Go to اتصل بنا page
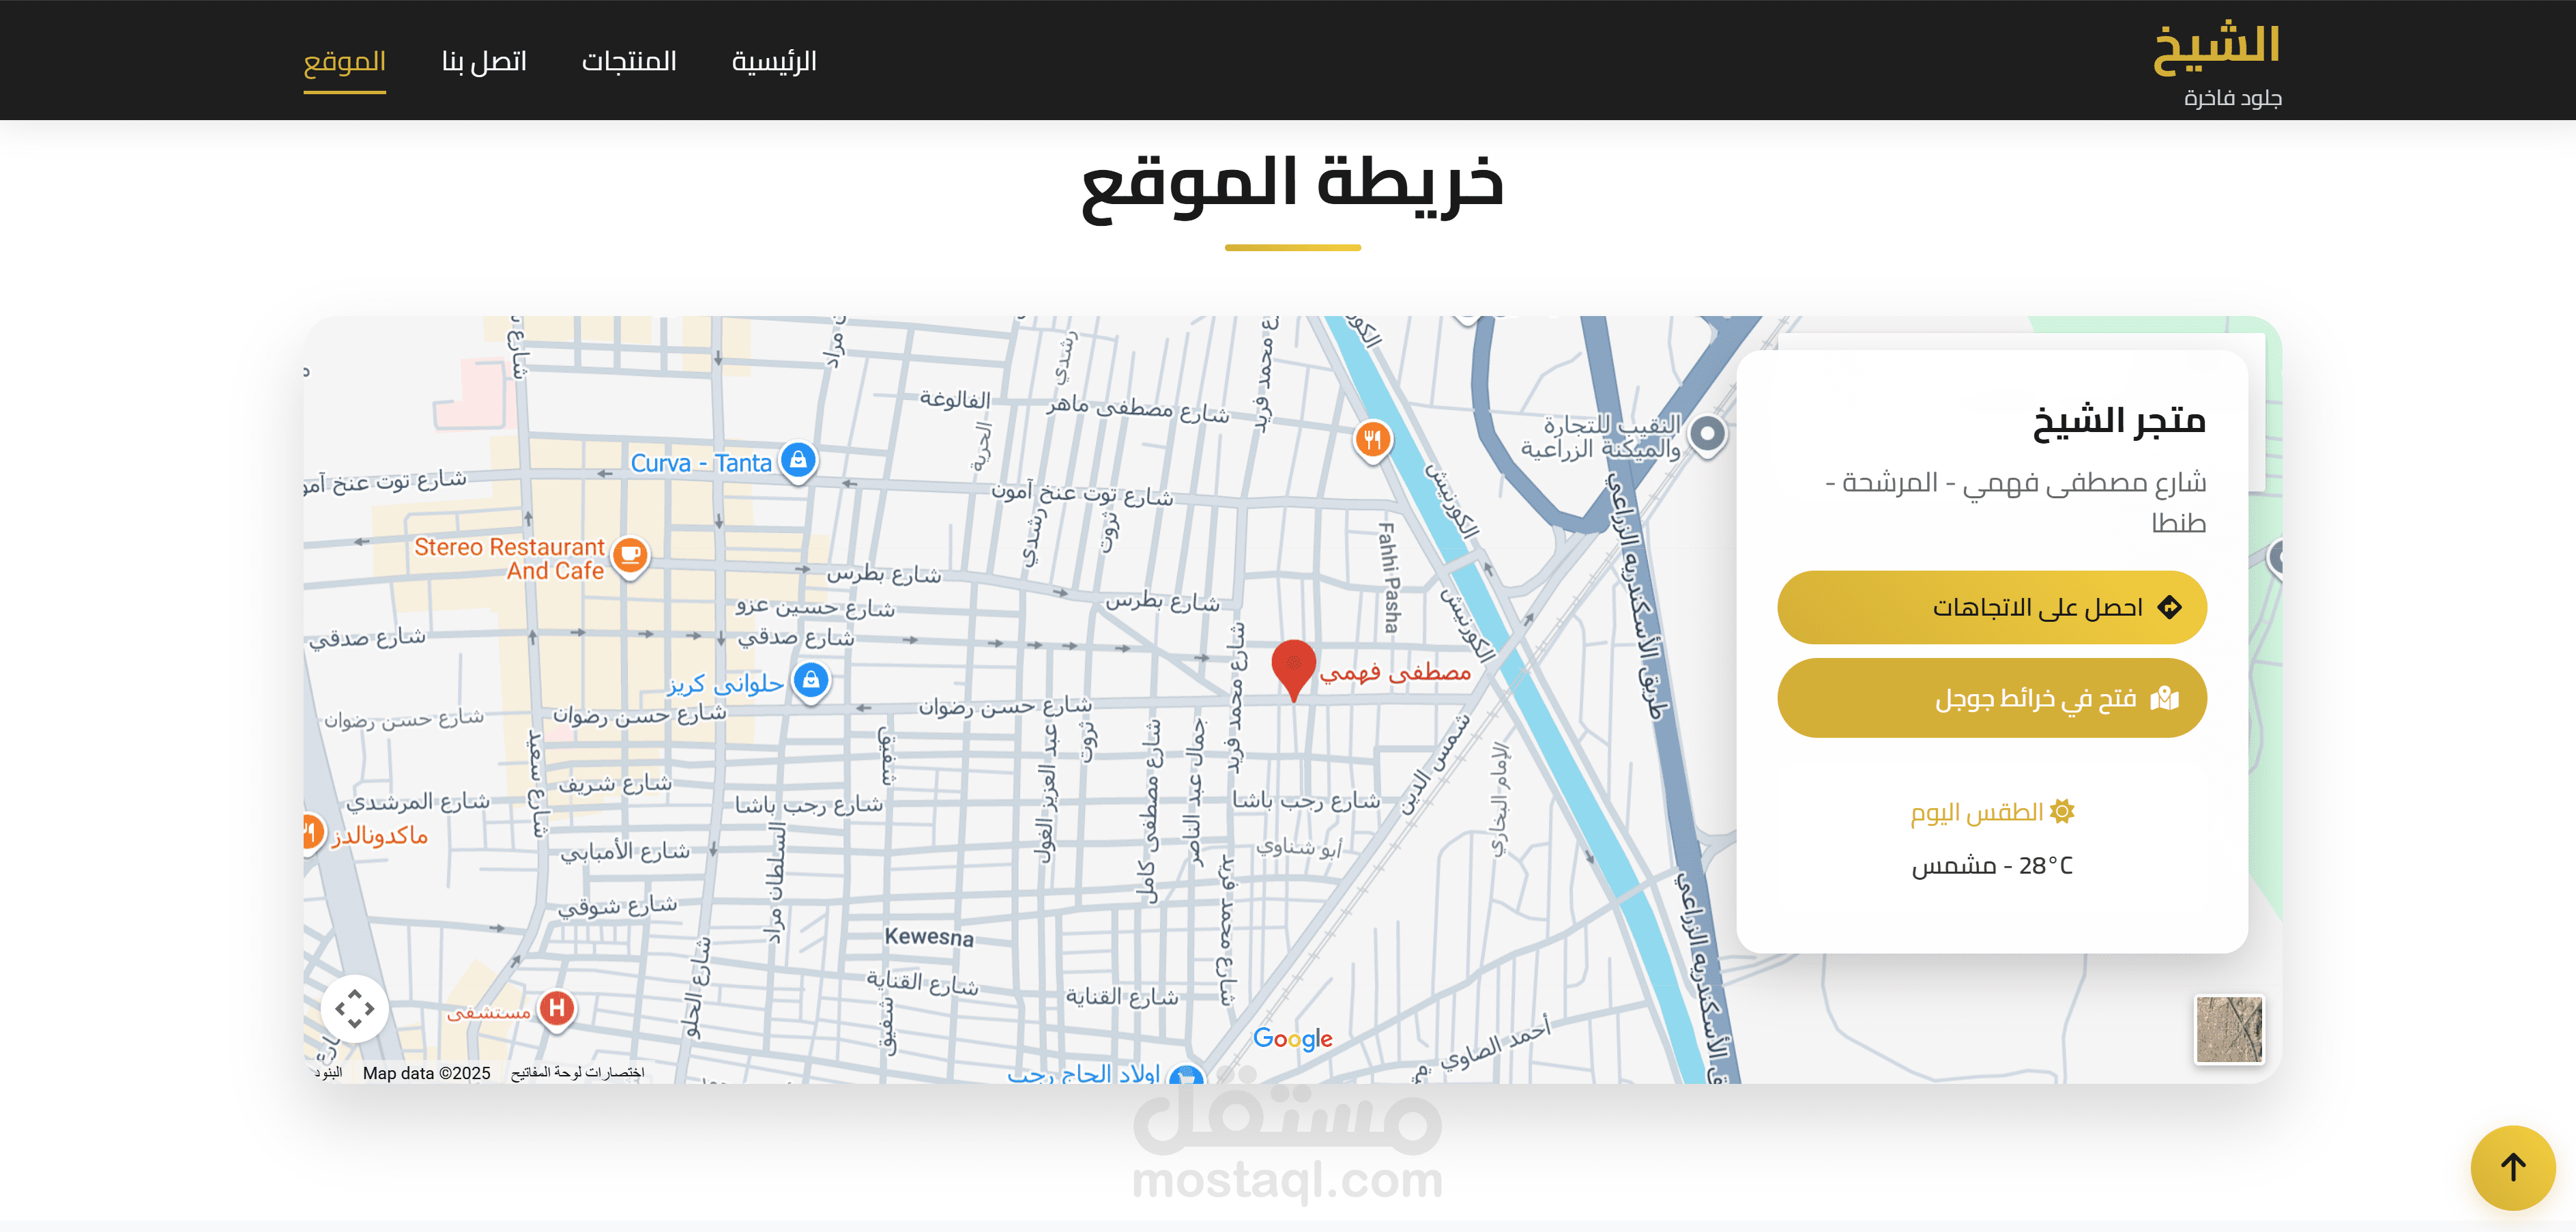2576x1232 pixels. tap(484, 62)
